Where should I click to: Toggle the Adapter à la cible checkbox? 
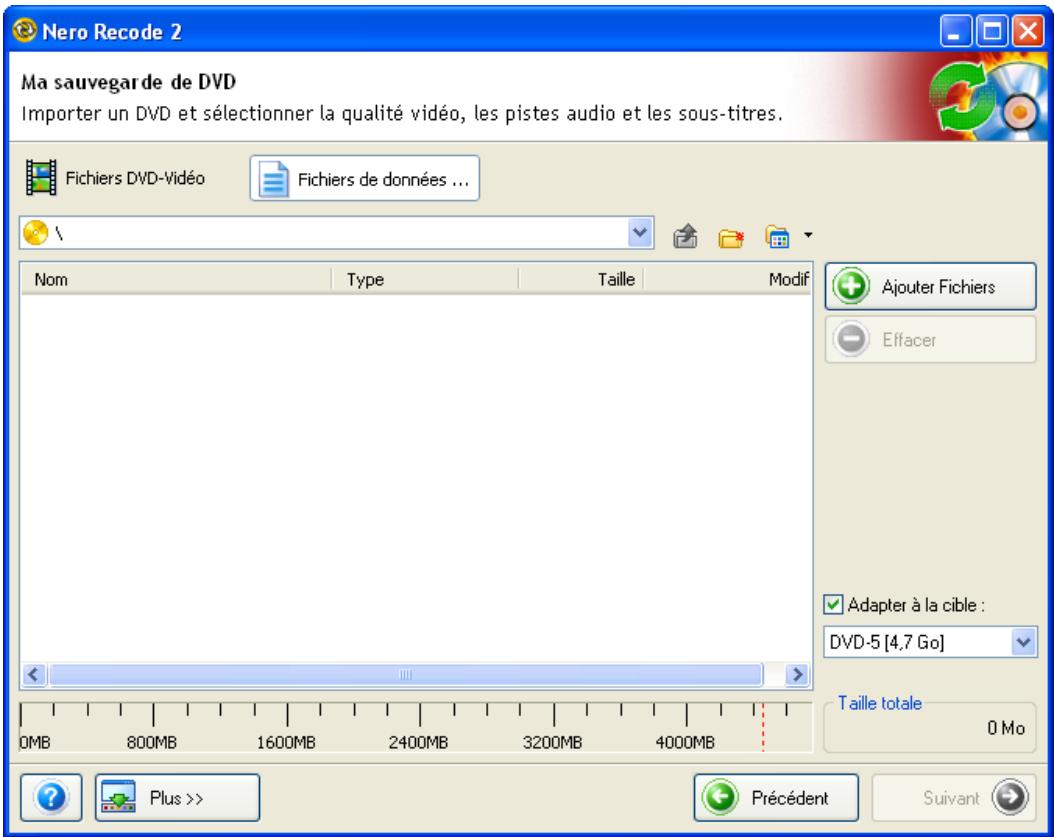pos(833,604)
